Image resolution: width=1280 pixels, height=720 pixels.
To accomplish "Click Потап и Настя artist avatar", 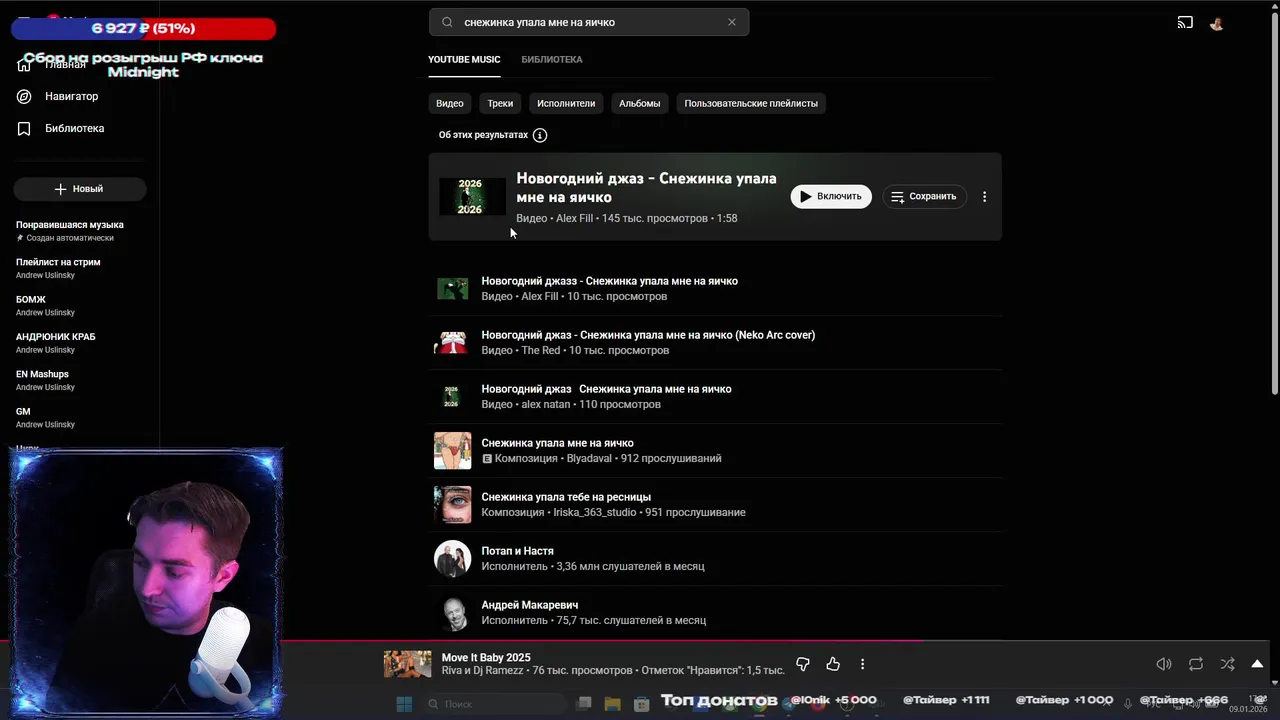I will 452,559.
